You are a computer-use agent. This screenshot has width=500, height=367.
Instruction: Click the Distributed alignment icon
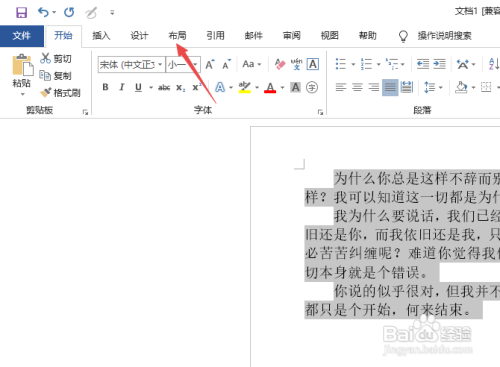(x=407, y=87)
